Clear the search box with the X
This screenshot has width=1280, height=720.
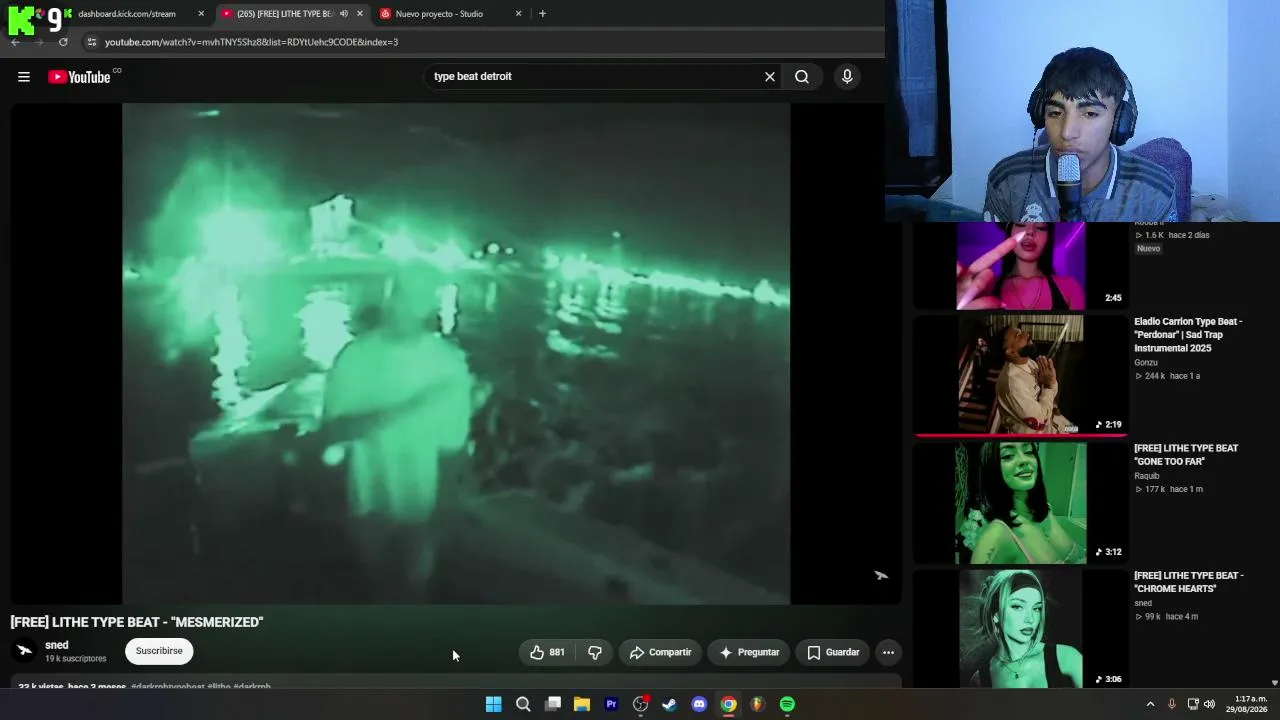pos(770,77)
